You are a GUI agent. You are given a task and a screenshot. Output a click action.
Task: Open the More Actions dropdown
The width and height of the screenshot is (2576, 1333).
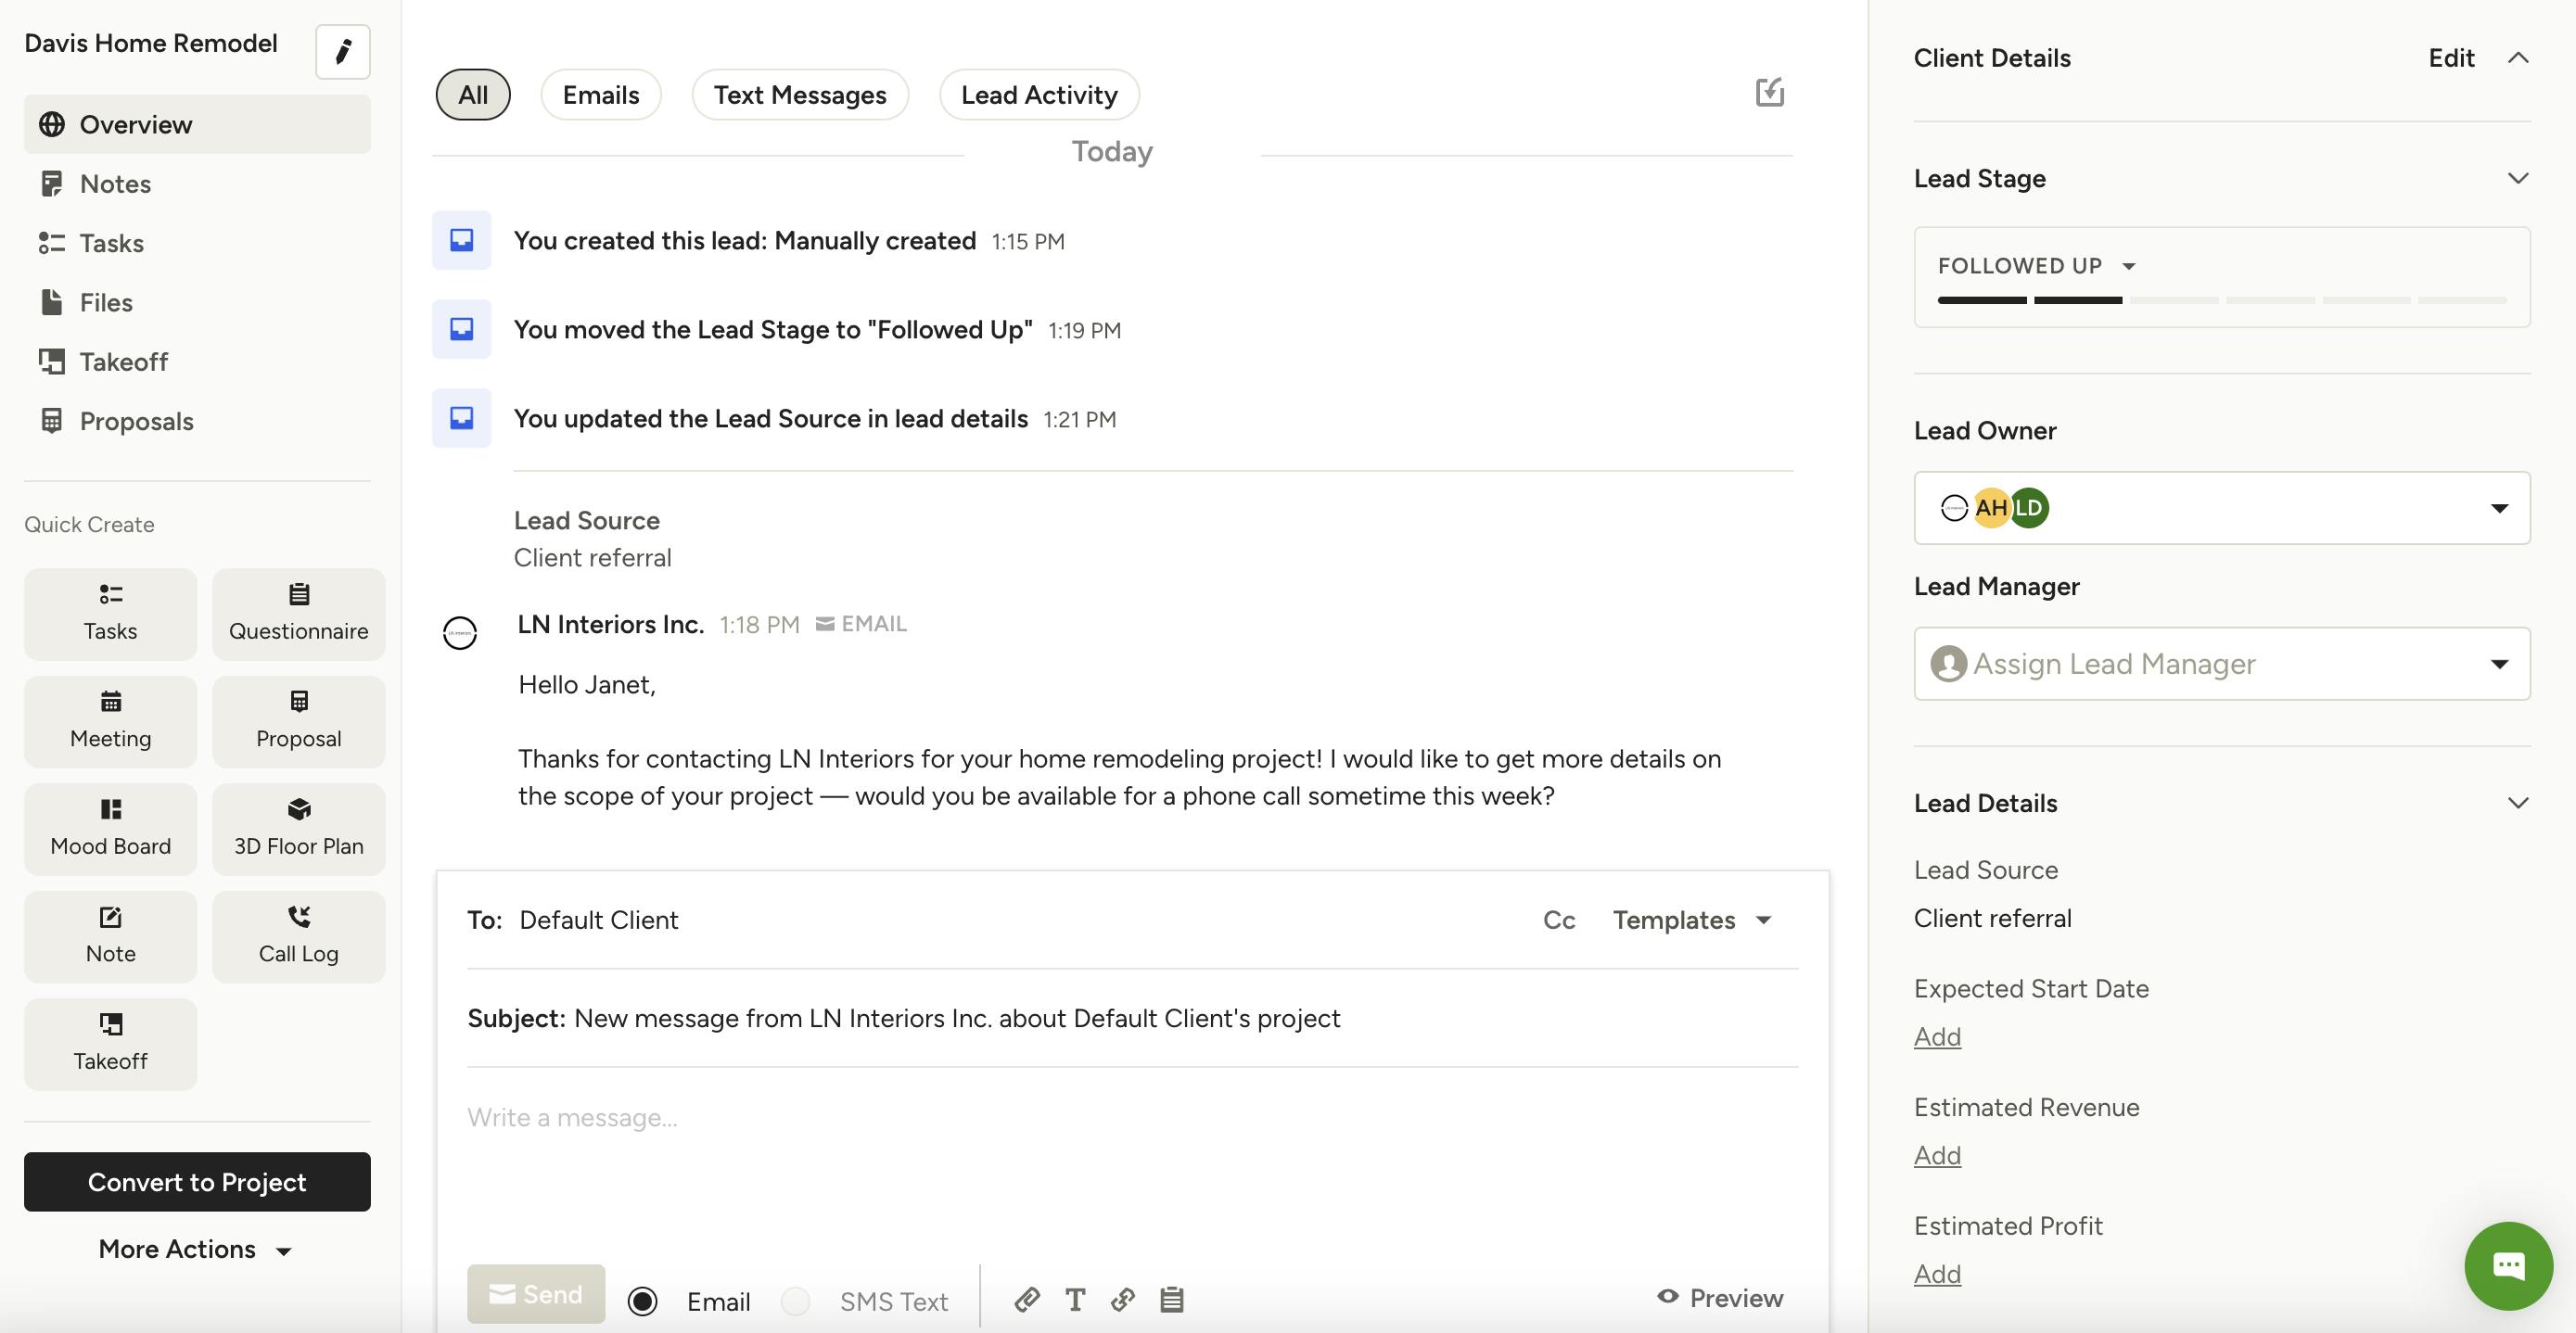point(196,1249)
